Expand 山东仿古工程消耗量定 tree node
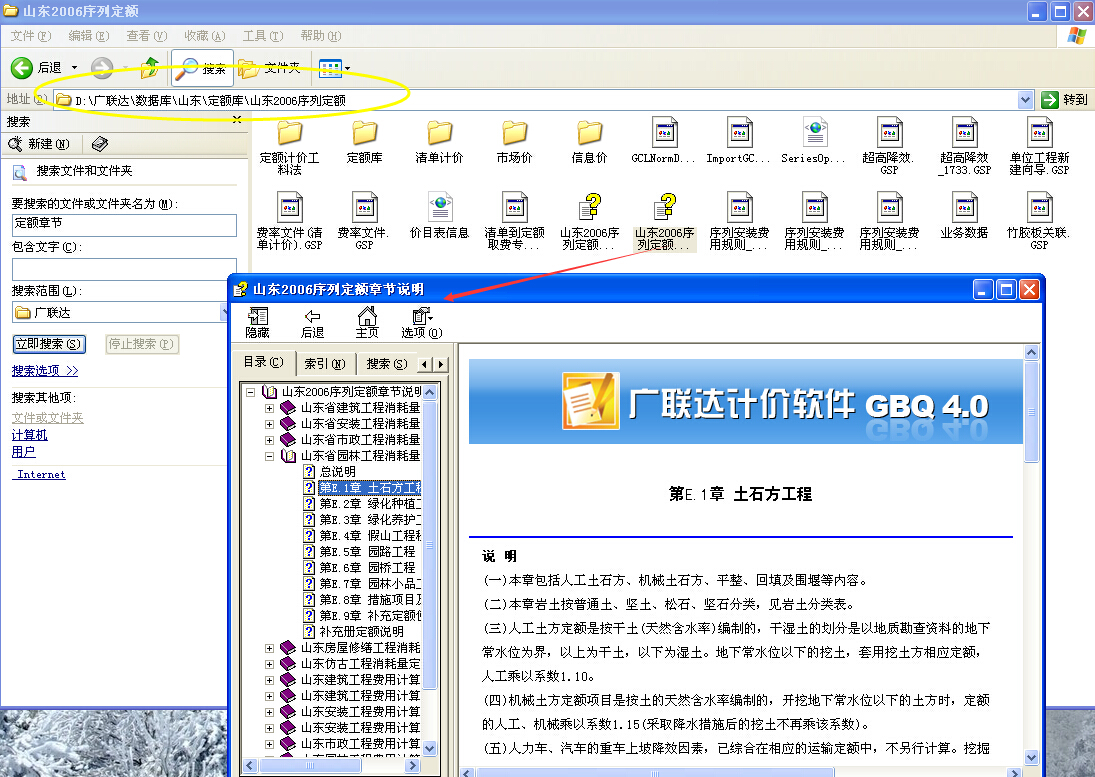Viewport: 1095px width, 777px height. click(269, 664)
